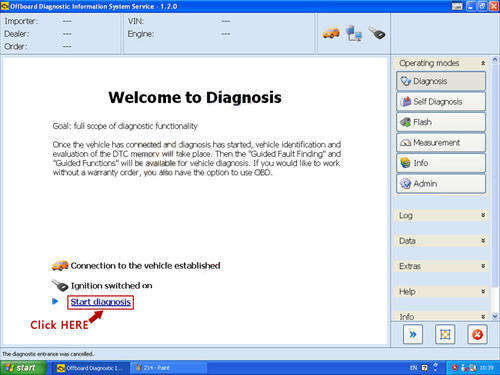
Task: Click the keyboard icon in title bar
Action: (x=457, y=6)
